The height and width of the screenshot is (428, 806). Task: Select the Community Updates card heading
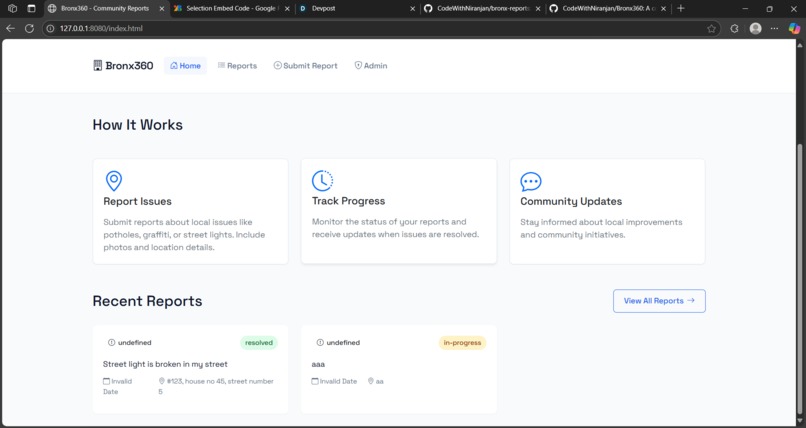(571, 201)
